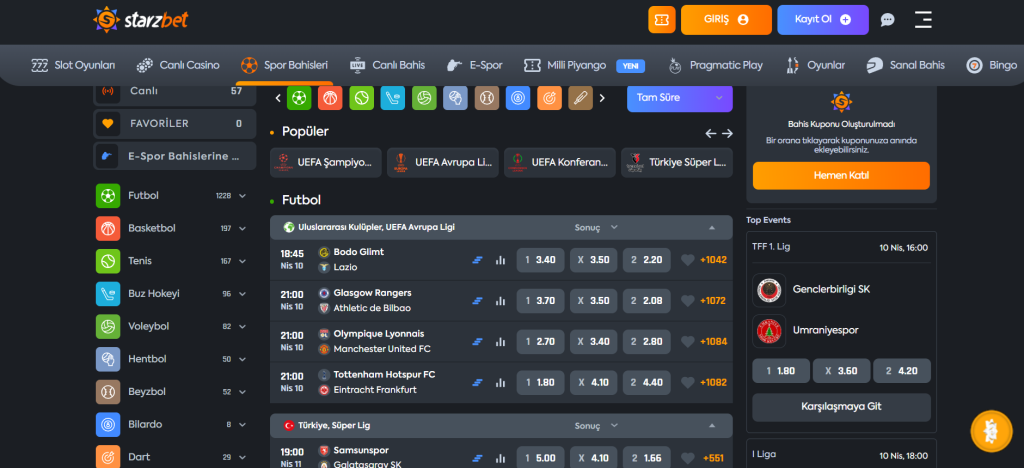The width and height of the screenshot is (1024, 468).
Task: Open Canlı Bahis in main navigation
Action: click(x=387, y=65)
